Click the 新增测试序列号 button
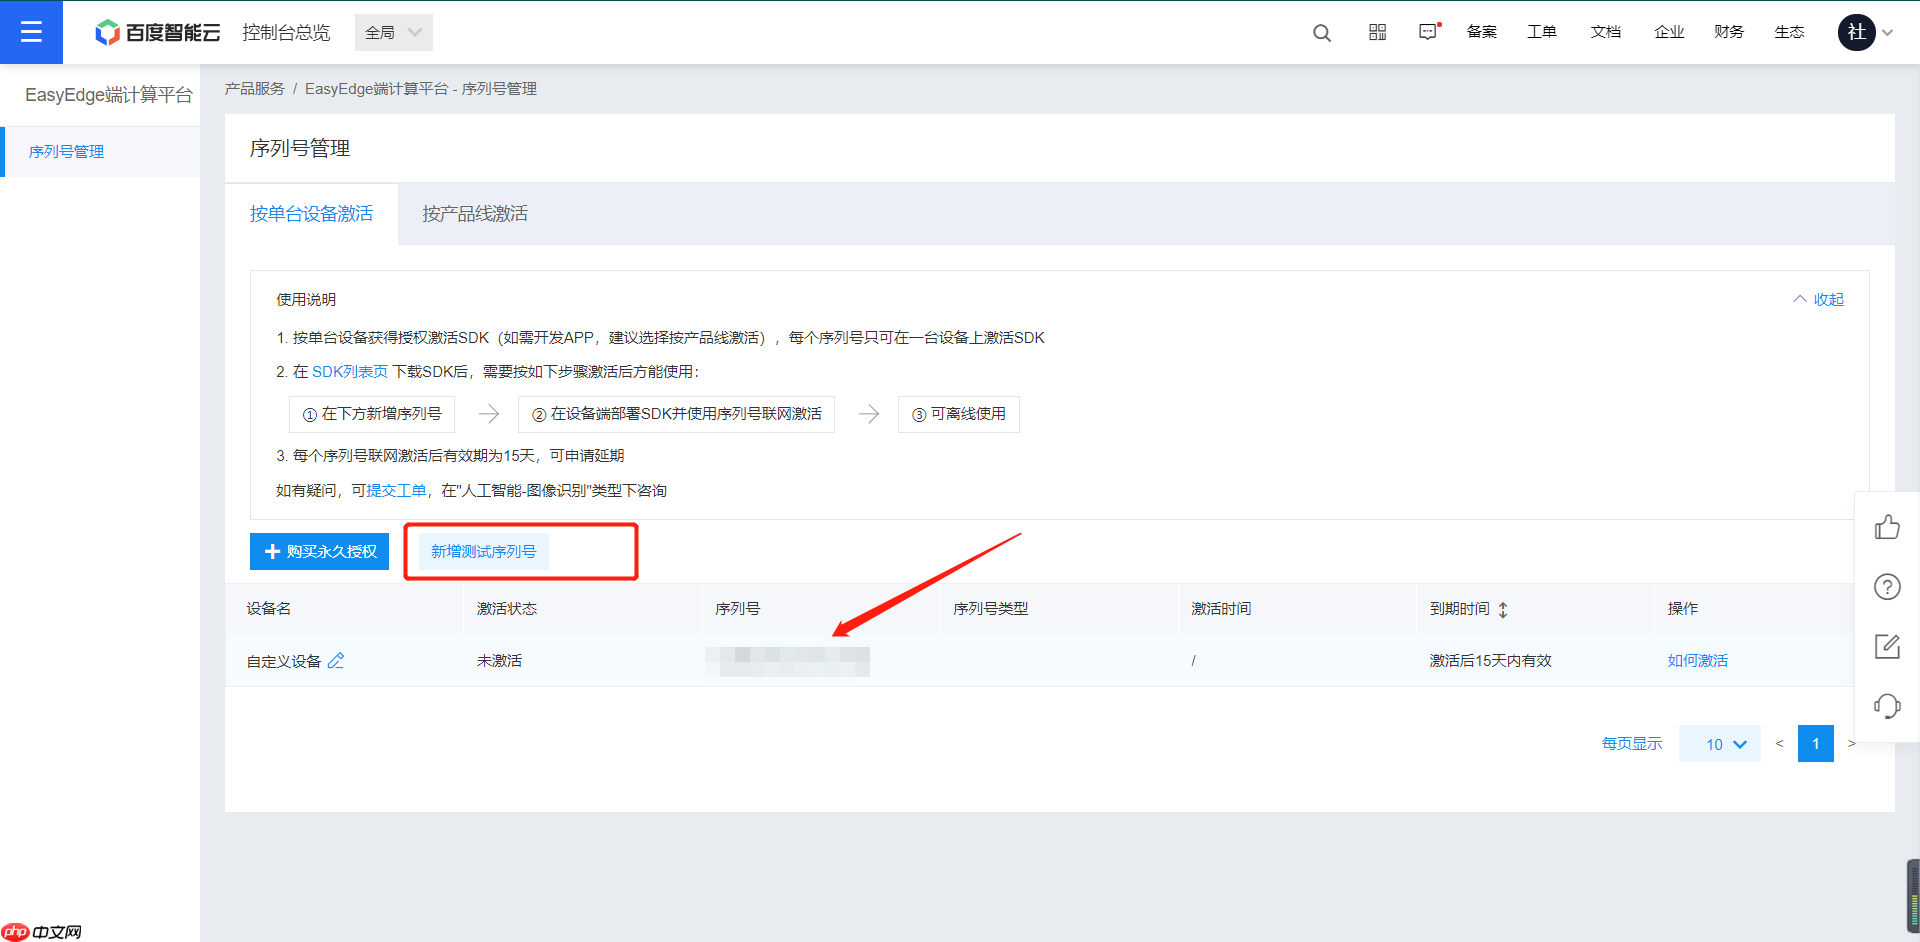The width and height of the screenshot is (1920, 942). click(x=483, y=551)
